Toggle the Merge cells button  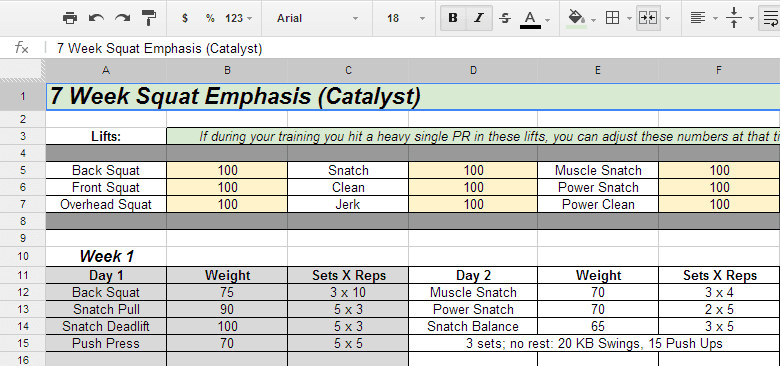point(648,18)
